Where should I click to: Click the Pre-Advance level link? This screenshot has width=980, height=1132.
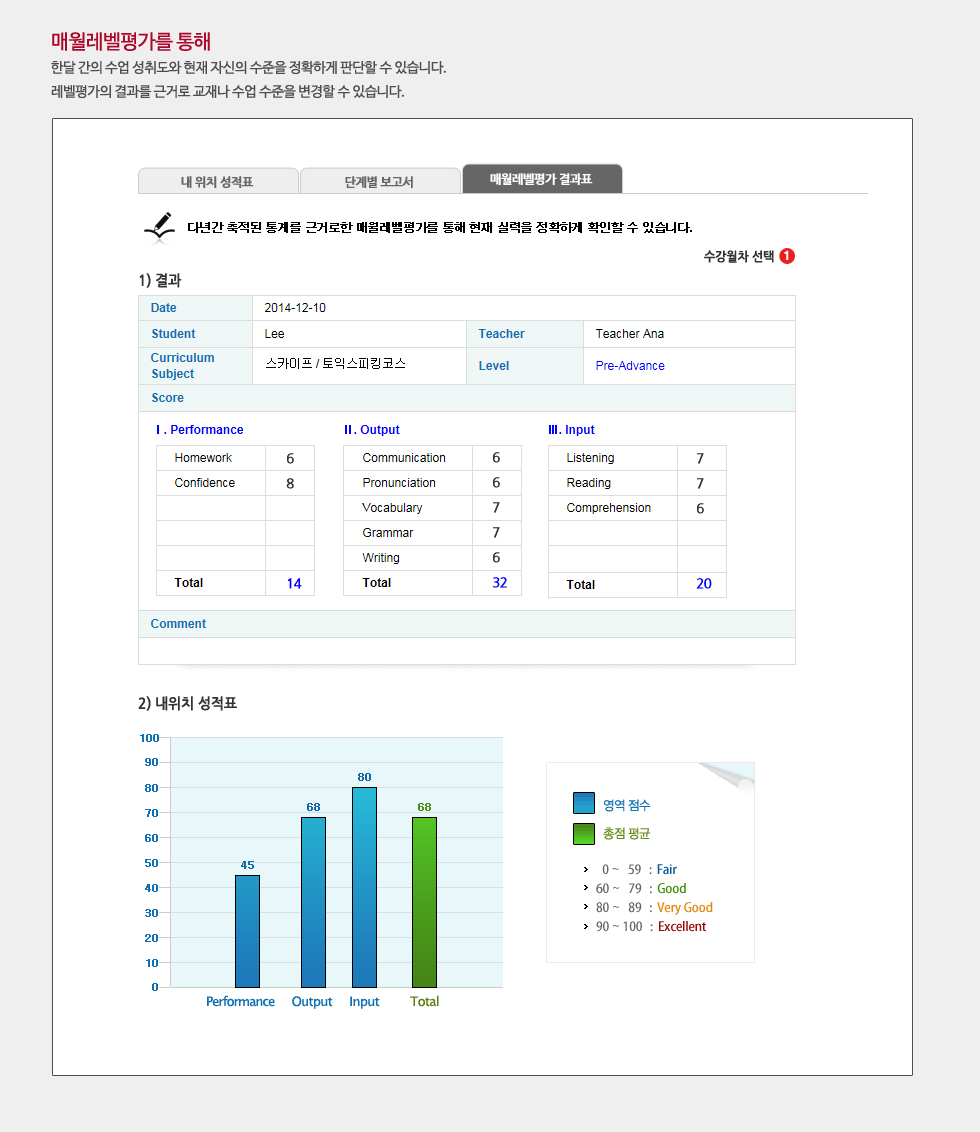pos(630,366)
